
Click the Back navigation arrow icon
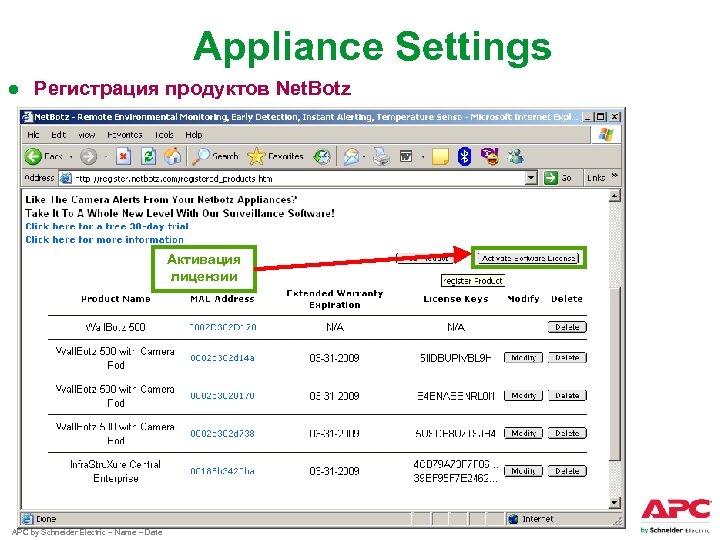tap(33, 157)
